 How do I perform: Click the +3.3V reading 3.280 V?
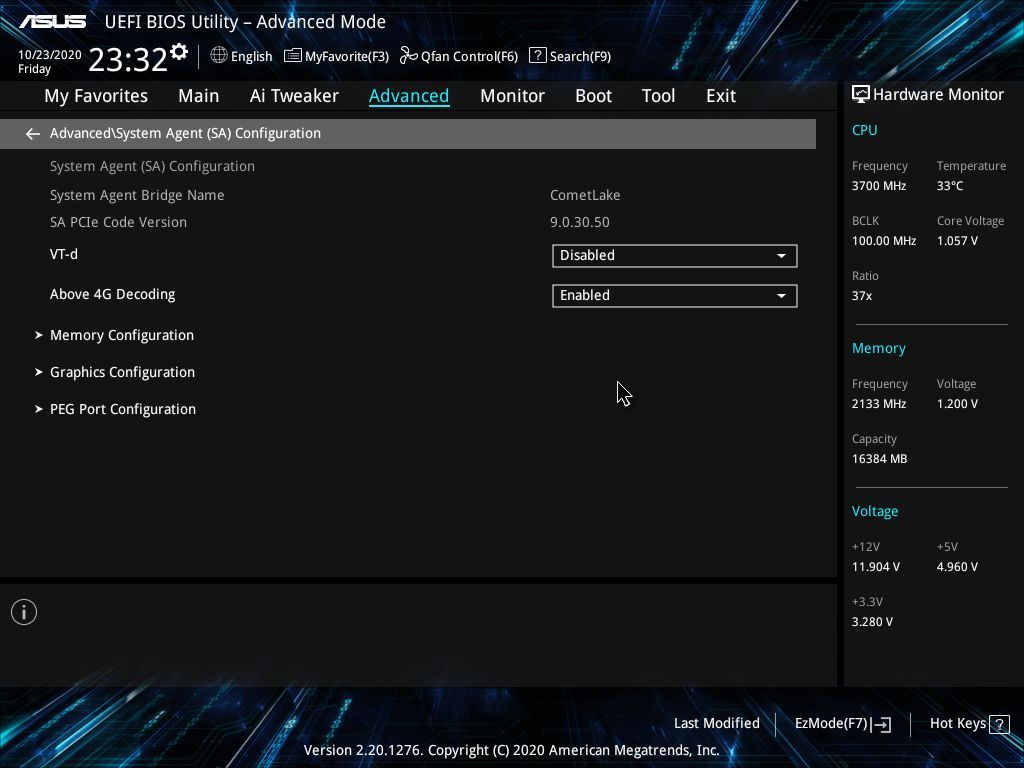tap(872, 622)
